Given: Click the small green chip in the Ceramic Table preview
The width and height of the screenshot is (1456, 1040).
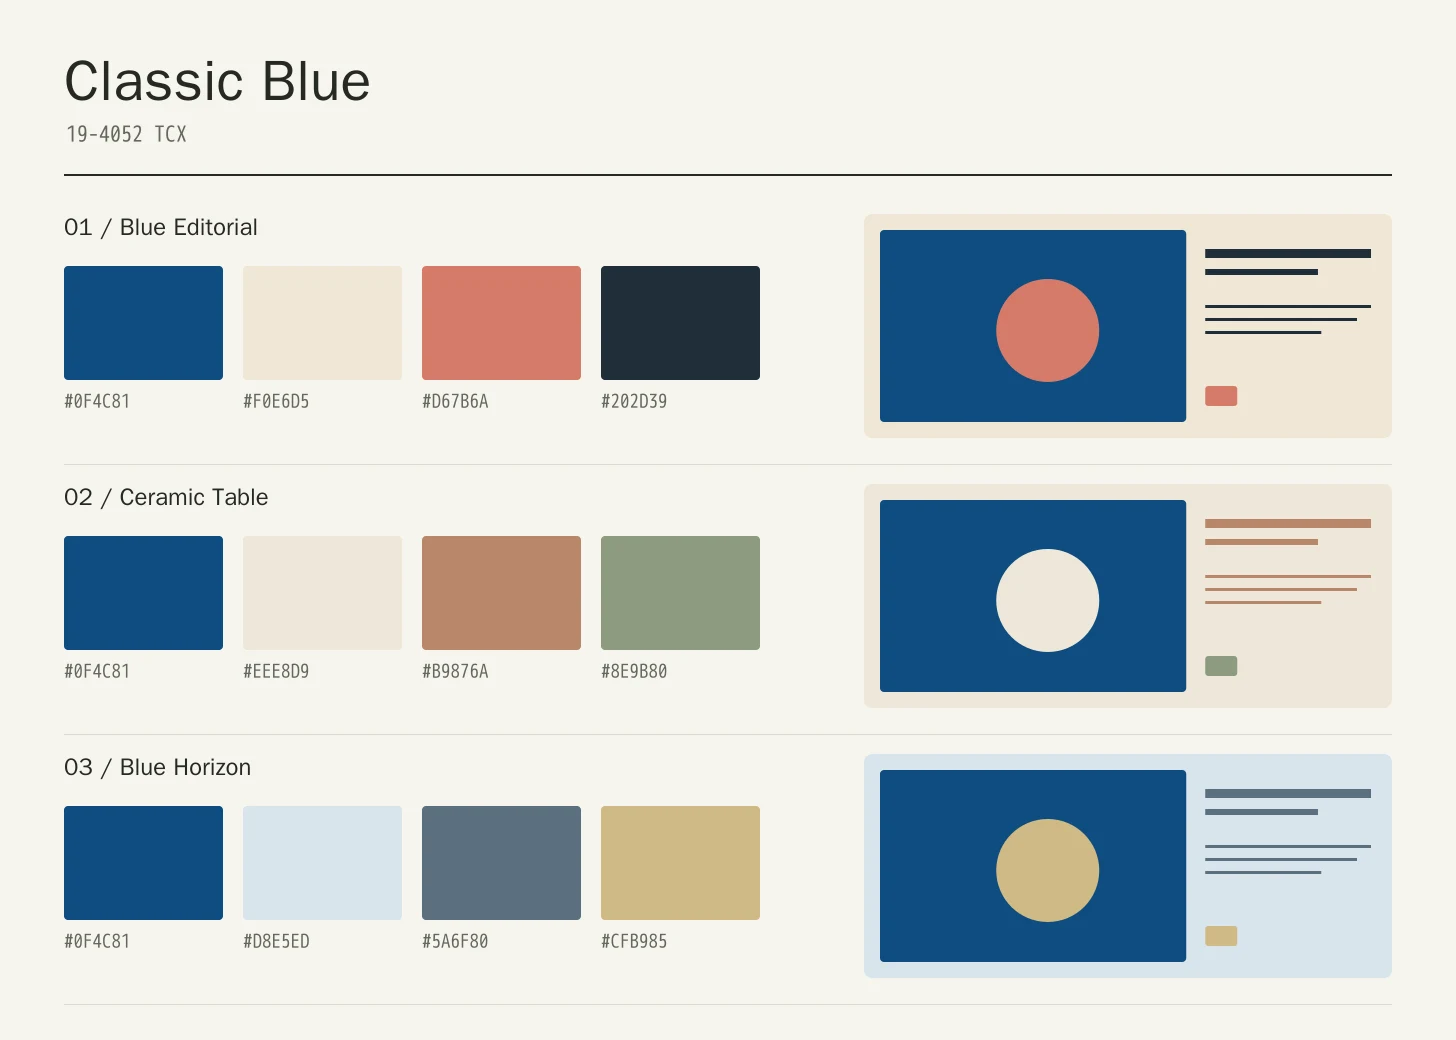Looking at the screenshot, I should 1221,666.
